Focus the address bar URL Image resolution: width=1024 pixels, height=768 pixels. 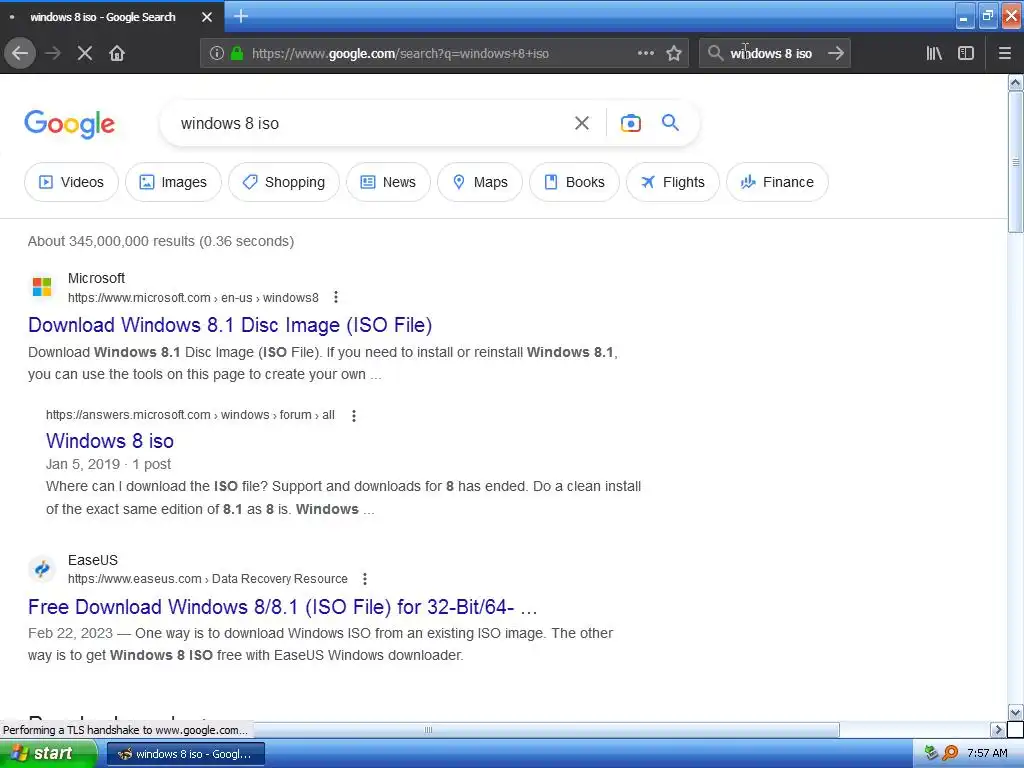click(x=400, y=54)
